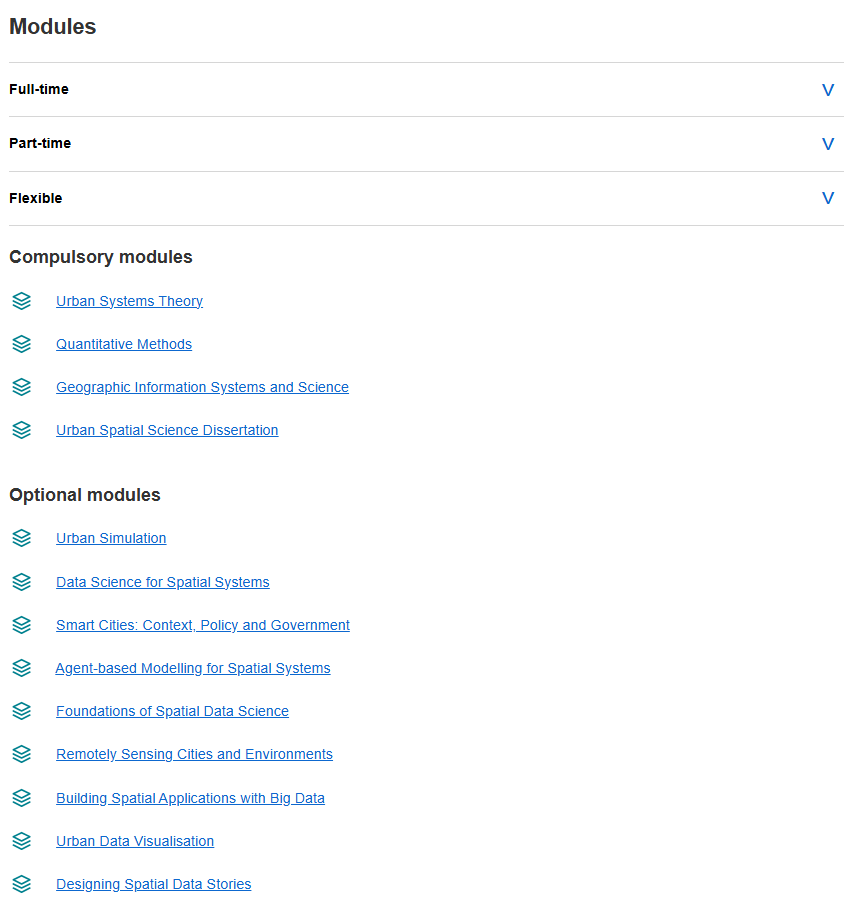This screenshot has height=910, width=846.
Task: Click the Optional modules heading
Action: [x=85, y=494]
